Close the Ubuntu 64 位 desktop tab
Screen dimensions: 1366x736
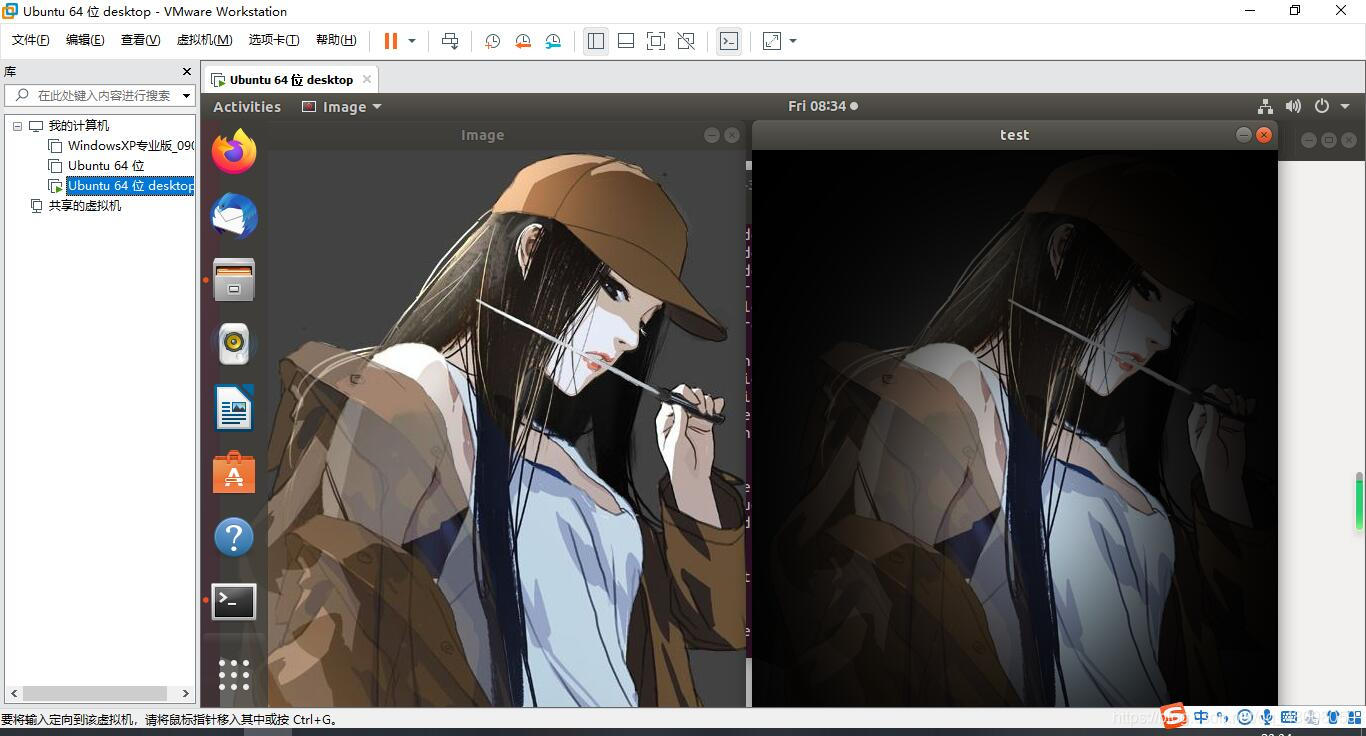click(367, 79)
